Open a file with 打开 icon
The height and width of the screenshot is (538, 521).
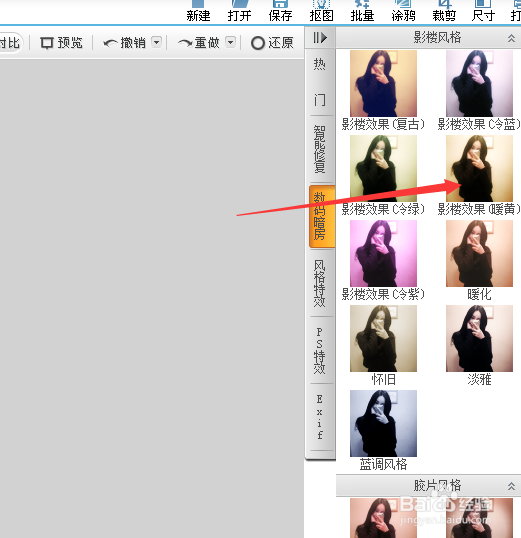(x=239, y=11)
